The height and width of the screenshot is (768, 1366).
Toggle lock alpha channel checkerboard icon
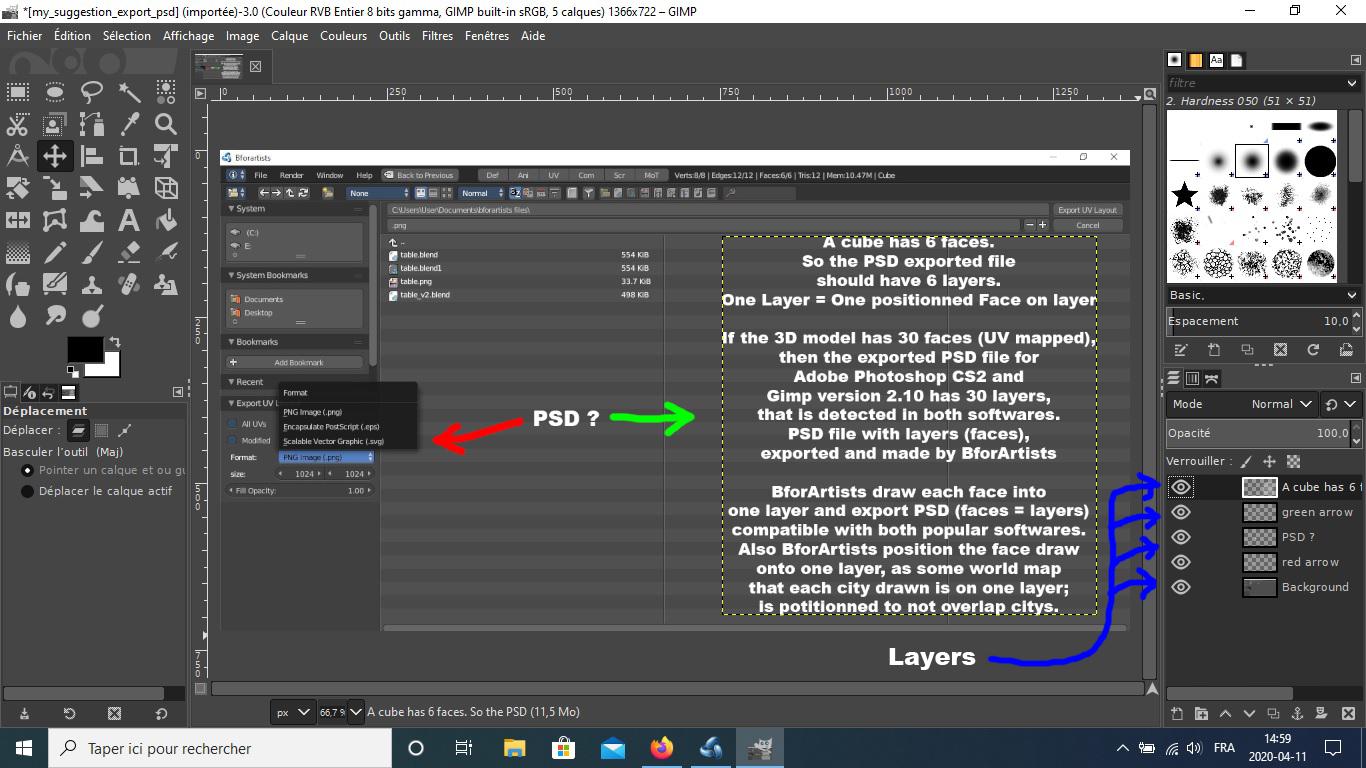tap(1293, 461)
